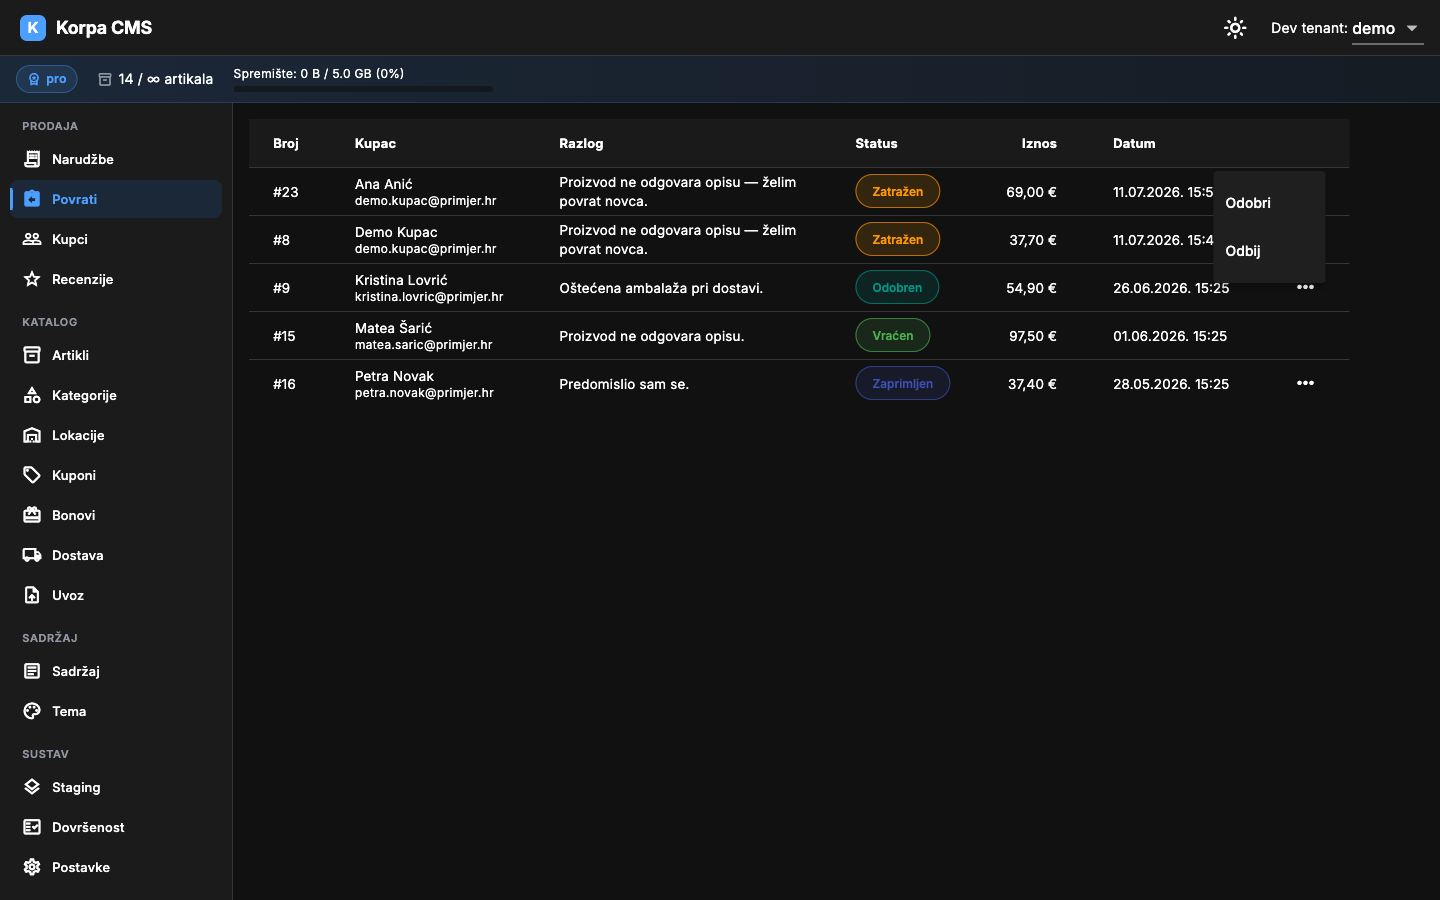Click the pro plan badge
This screenshot has height=900, width=1440.
[47, 79]
